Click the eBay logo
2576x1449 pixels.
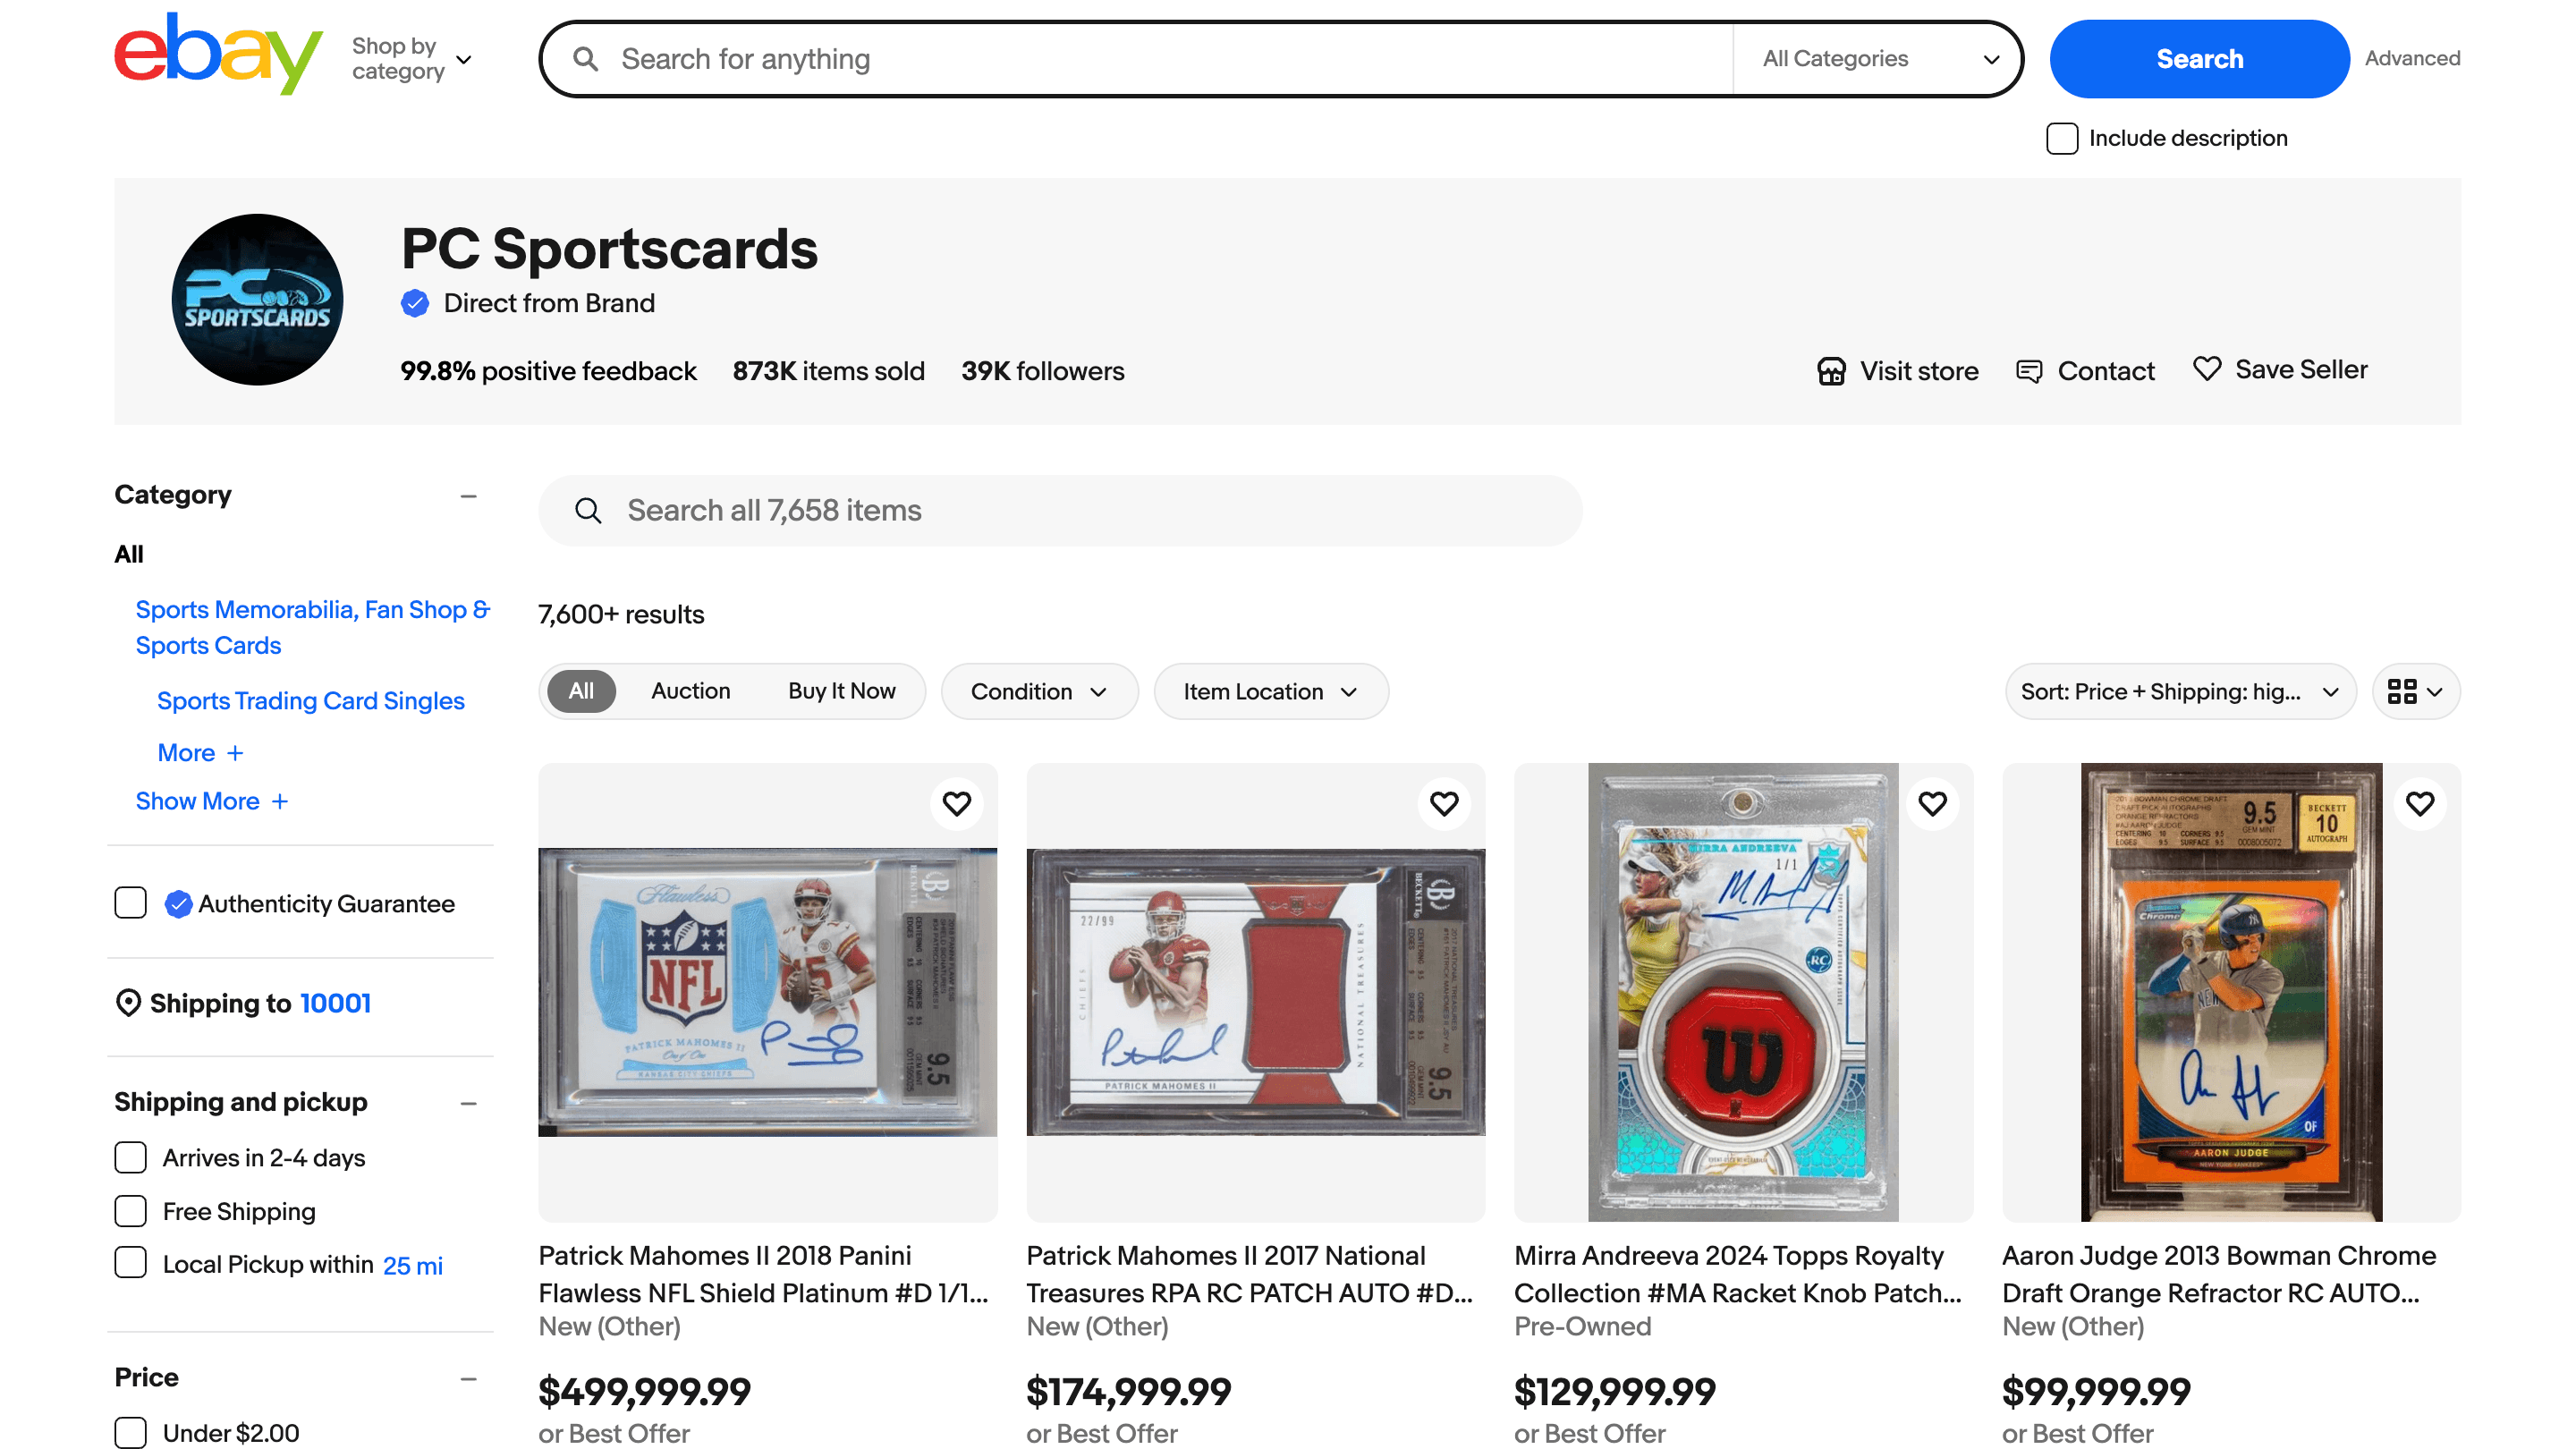(217, 55)
